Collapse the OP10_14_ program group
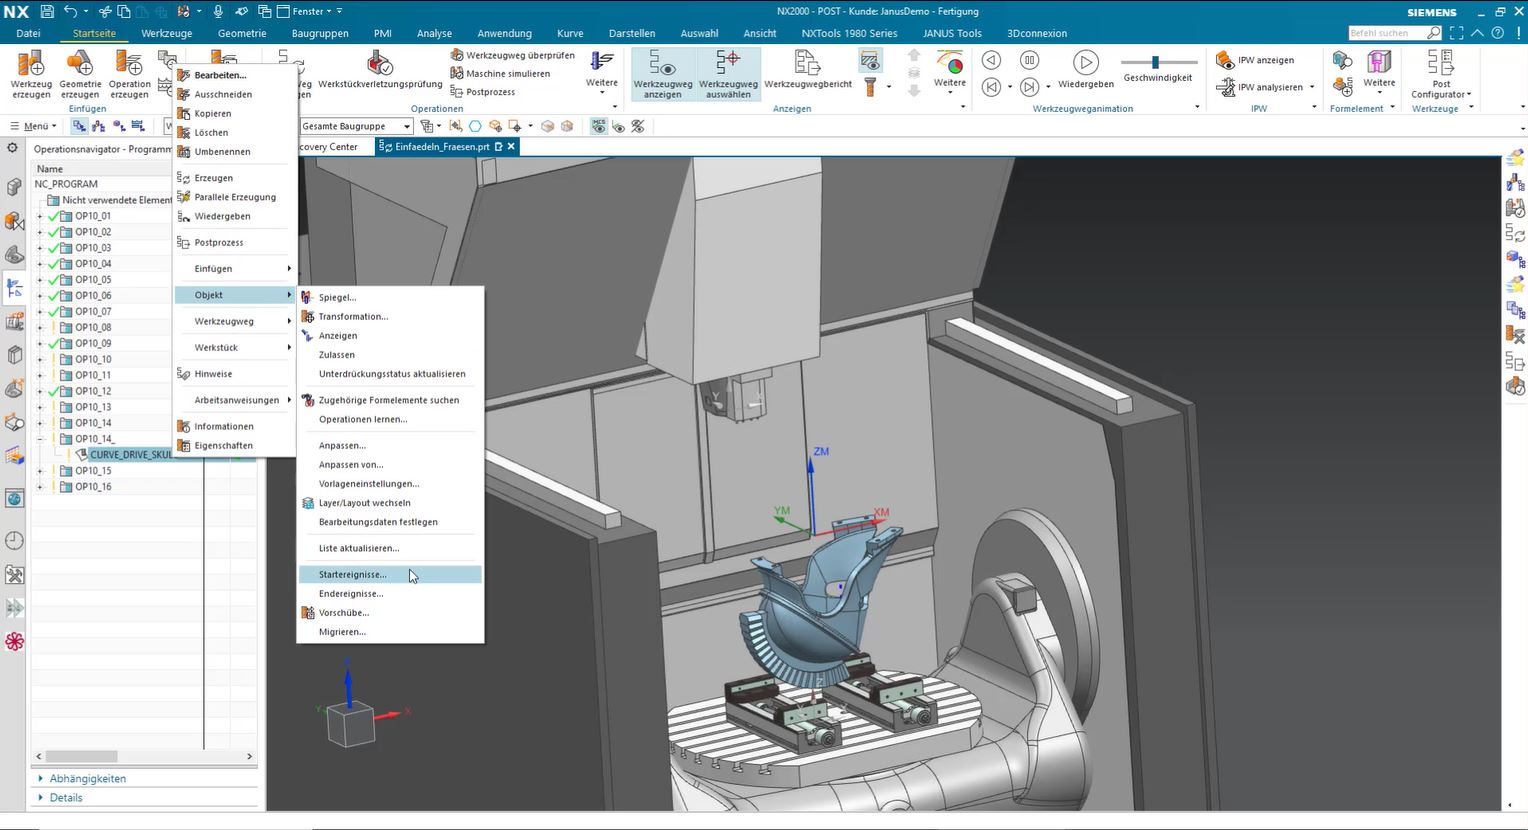1528x830 pixels. click(40, 439)
